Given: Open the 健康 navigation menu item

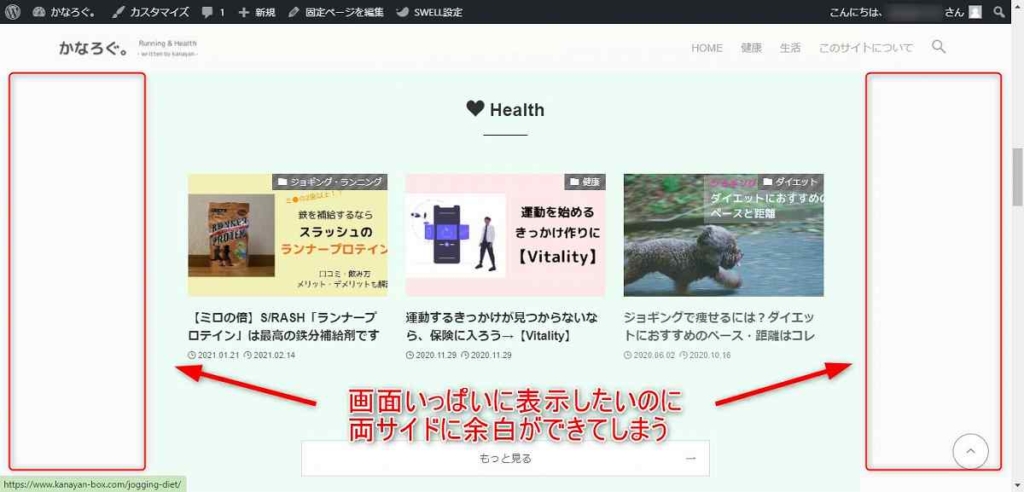Looking at the screenshot, I should (x=751, y=48).
